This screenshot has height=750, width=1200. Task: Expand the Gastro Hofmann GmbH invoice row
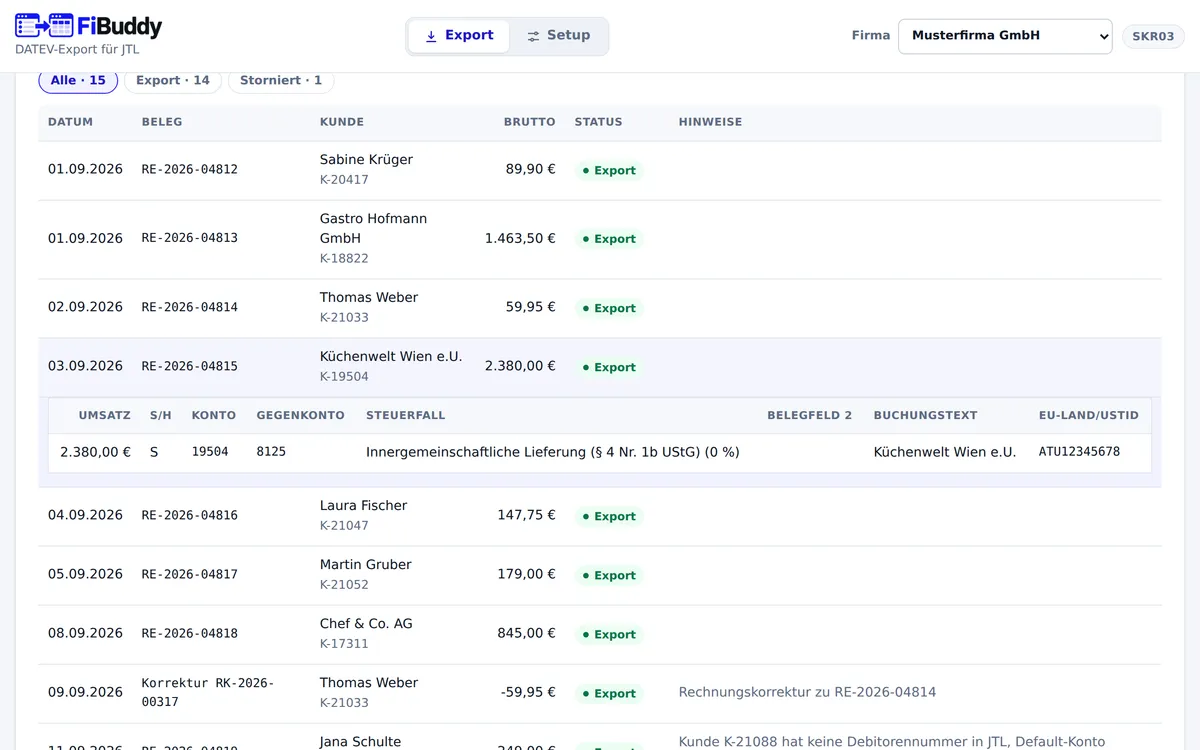pyautogui.click(x=600, y=239)
